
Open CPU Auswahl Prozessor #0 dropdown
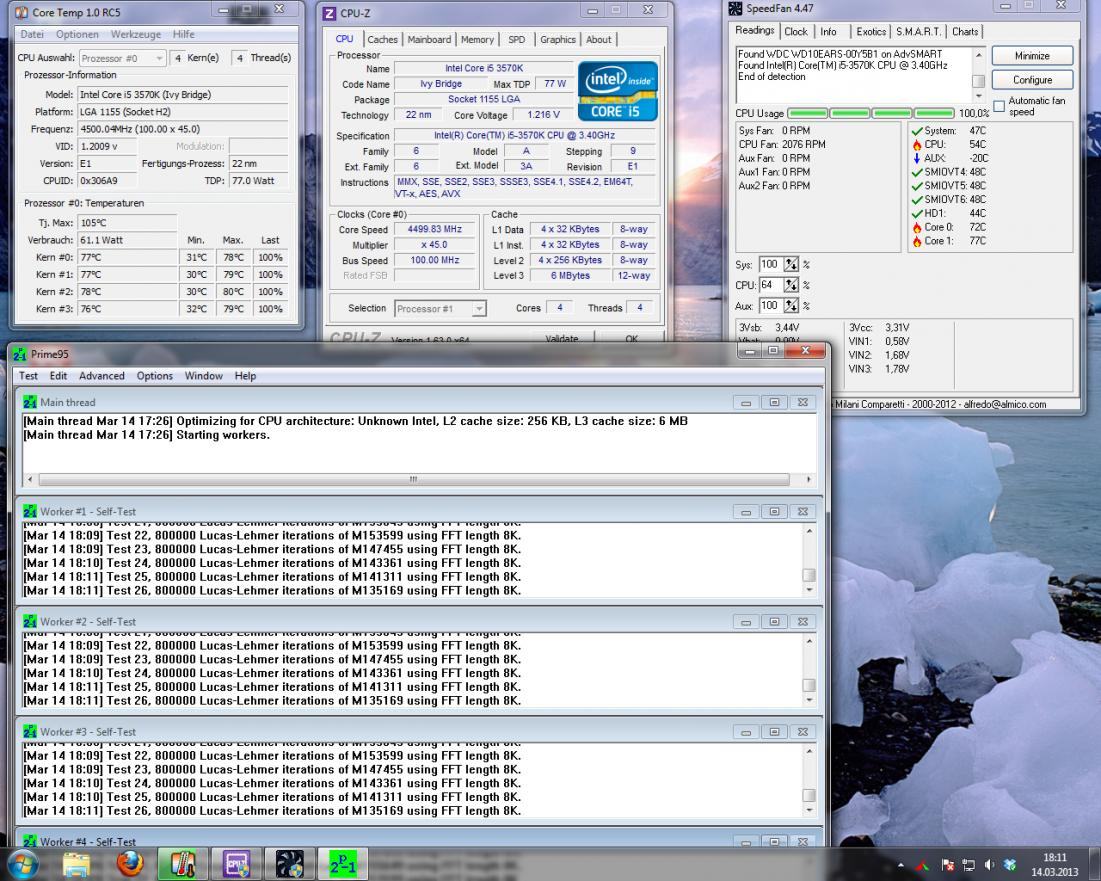click(x=122, y=58)
